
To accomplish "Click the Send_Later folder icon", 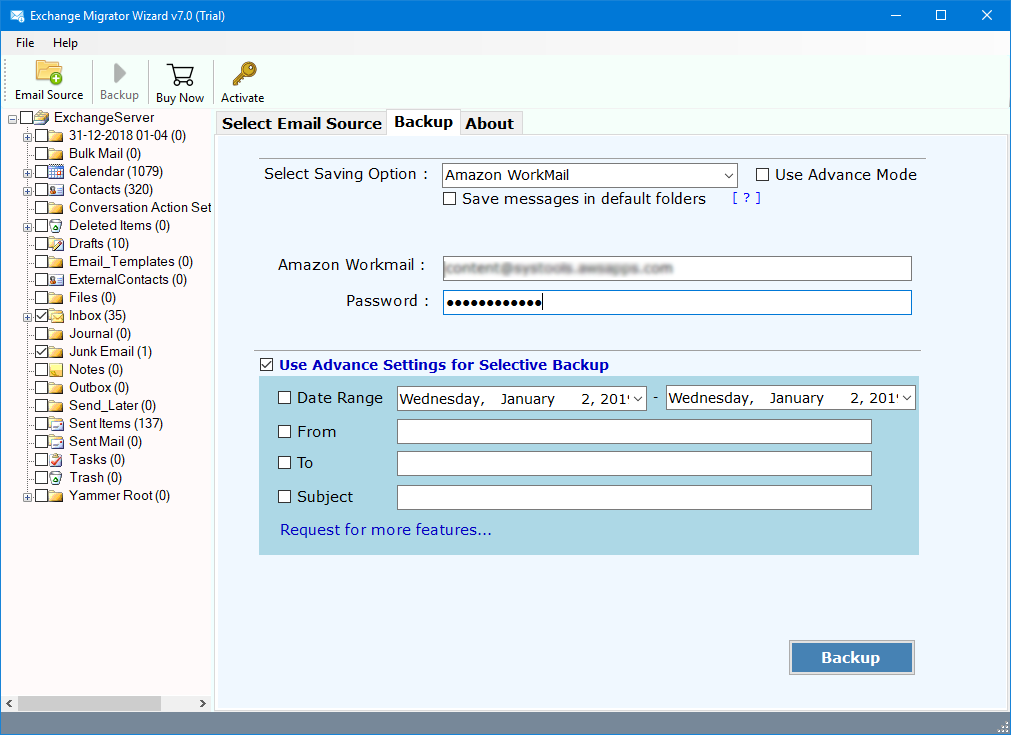I will [x=56, y=406].
